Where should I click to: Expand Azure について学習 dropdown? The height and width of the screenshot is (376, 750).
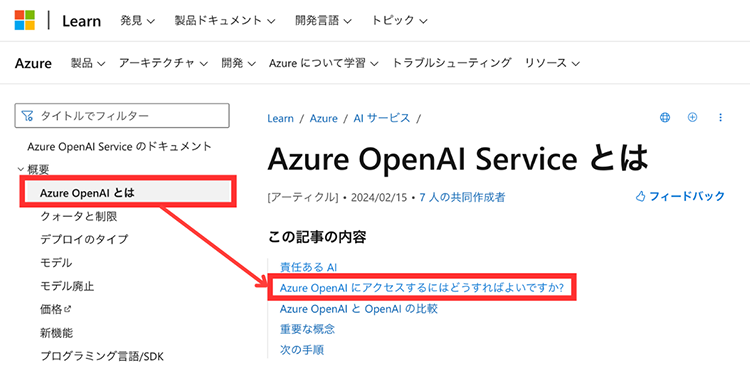click(x=323, y=63)
